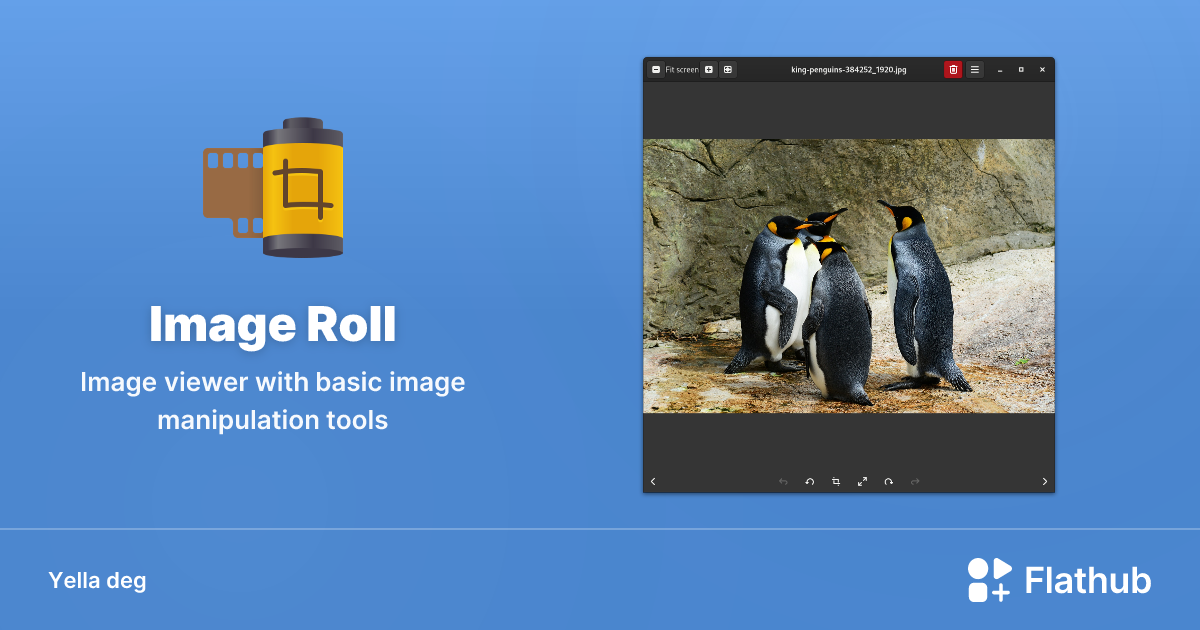Go to the previous image with the left chevron
This screenshot has width=1200, height=630.
[653, 481]
